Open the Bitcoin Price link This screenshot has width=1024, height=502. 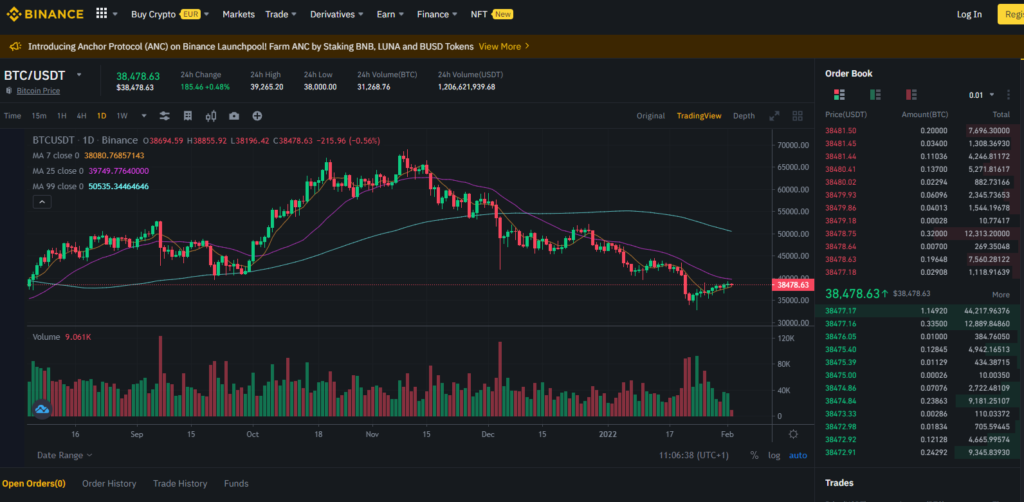tap(38, 91)
